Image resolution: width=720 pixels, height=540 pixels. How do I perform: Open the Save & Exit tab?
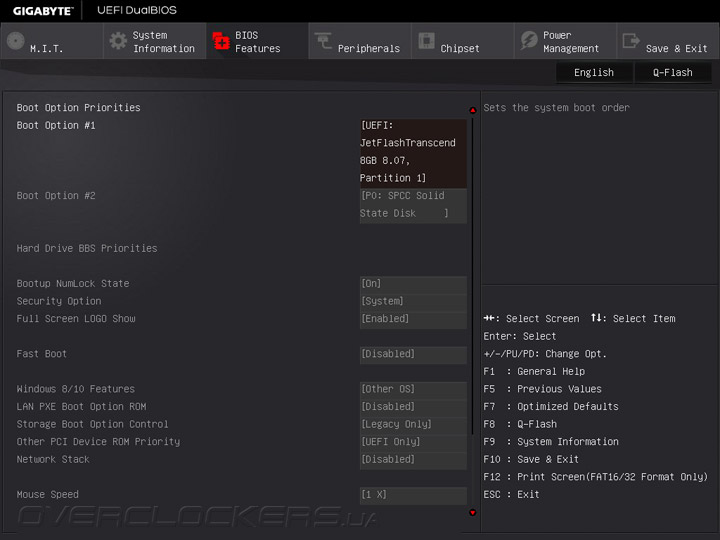(668, 41)
